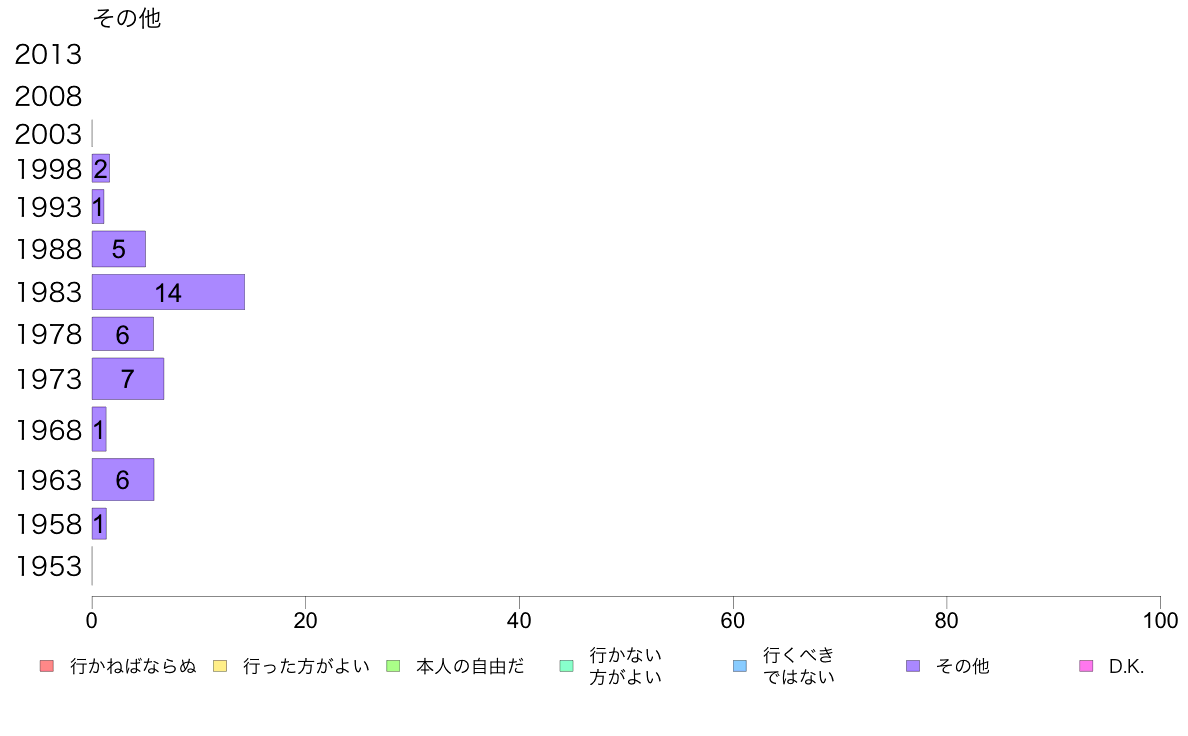Click the 1953 year axis label
The width and height of the screenshot is (1188, 736).
48,566
